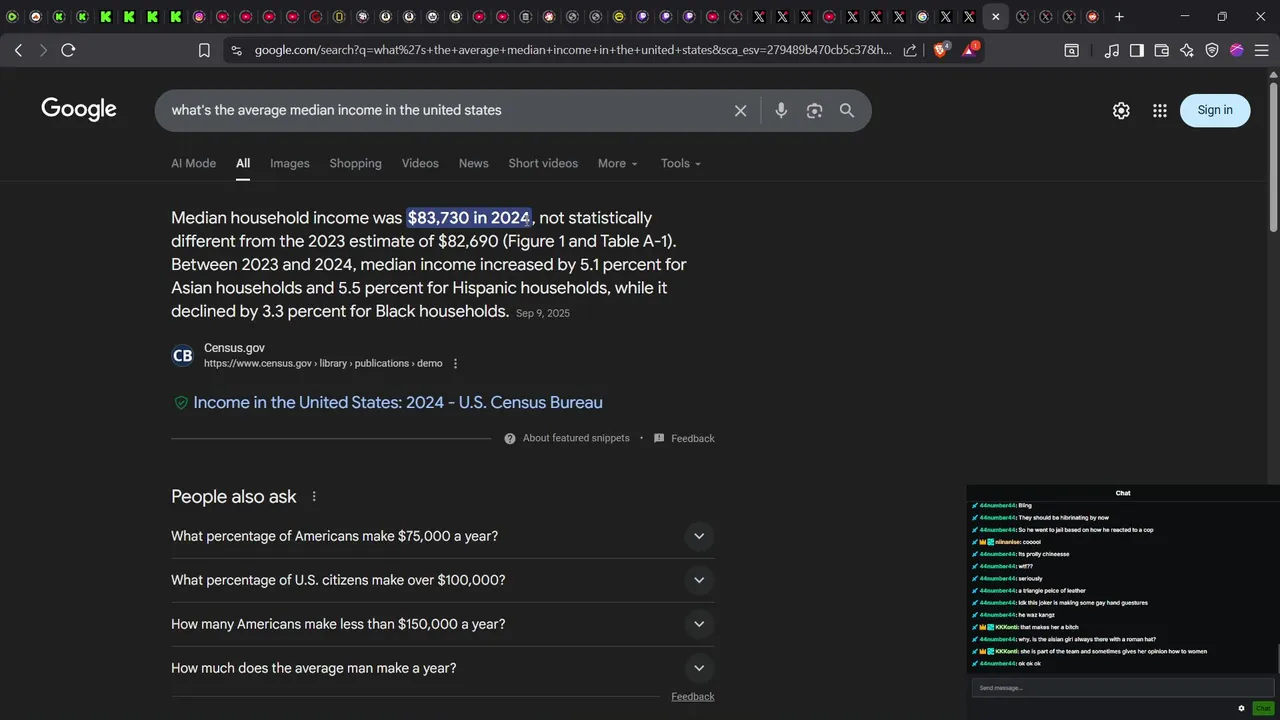1280x720 pixels.
Task: Open Google quick settings gear
Action: 1121,111
